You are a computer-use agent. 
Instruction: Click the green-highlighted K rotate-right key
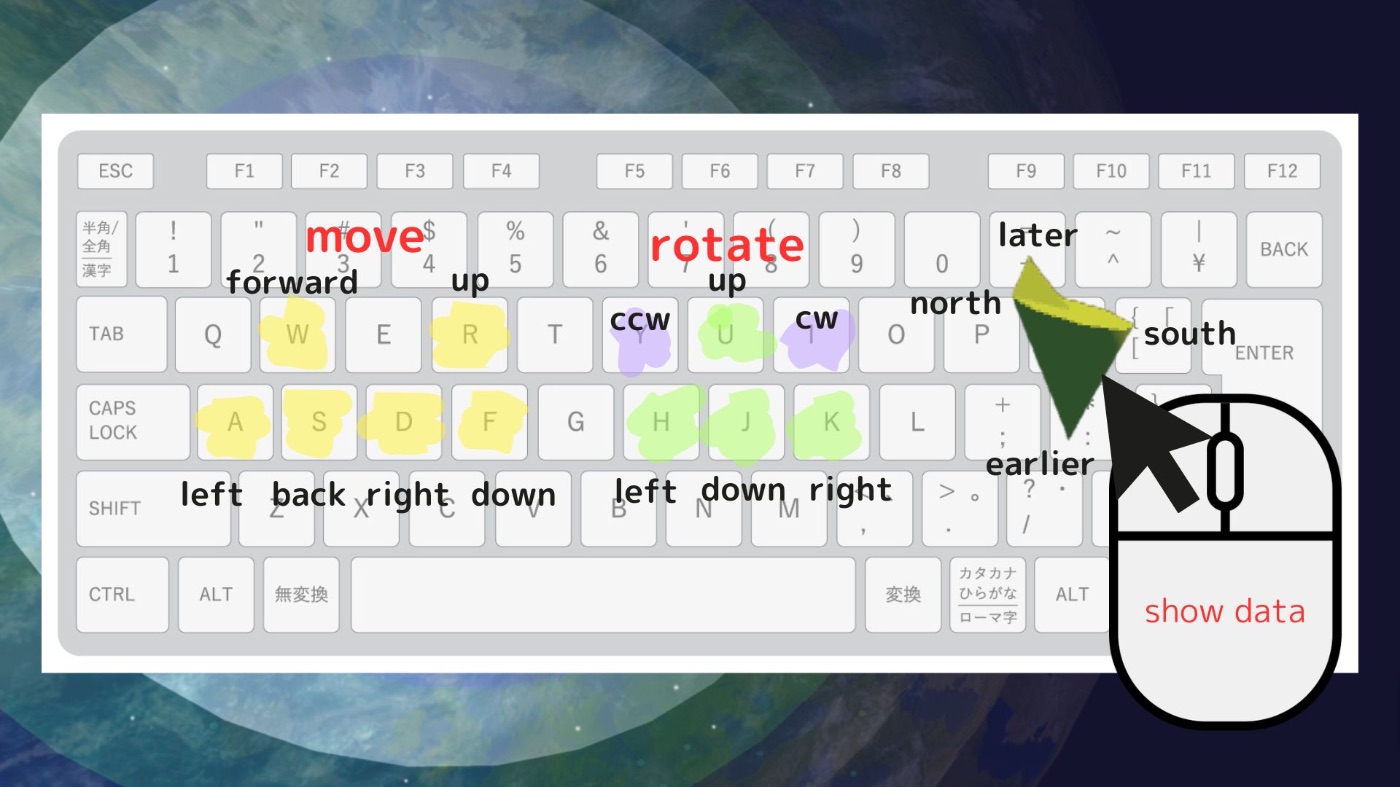point(831,421)
